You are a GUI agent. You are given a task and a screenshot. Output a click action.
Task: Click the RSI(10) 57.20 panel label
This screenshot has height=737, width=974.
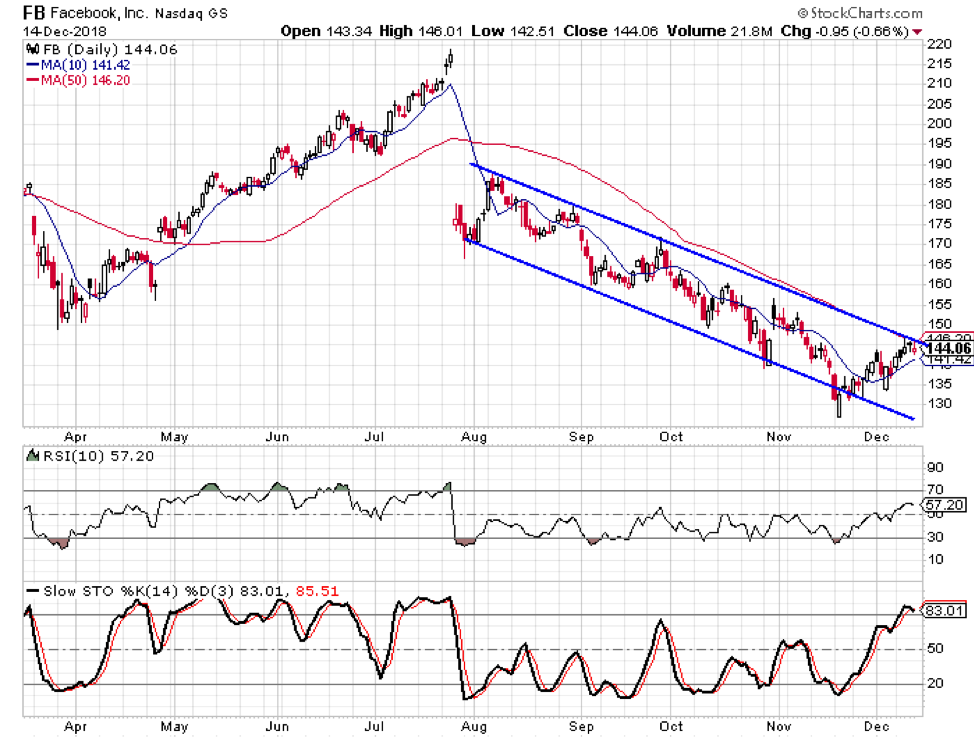[98, 456]
